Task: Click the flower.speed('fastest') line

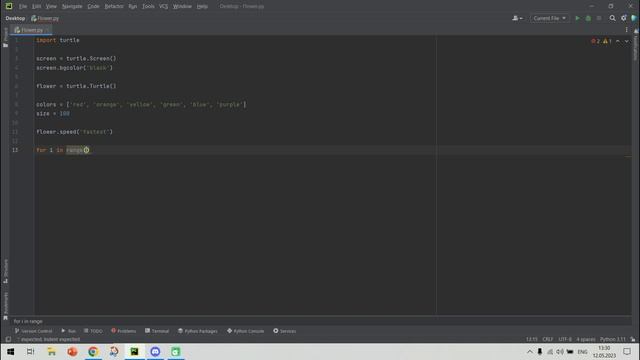Action: (74, 132)
